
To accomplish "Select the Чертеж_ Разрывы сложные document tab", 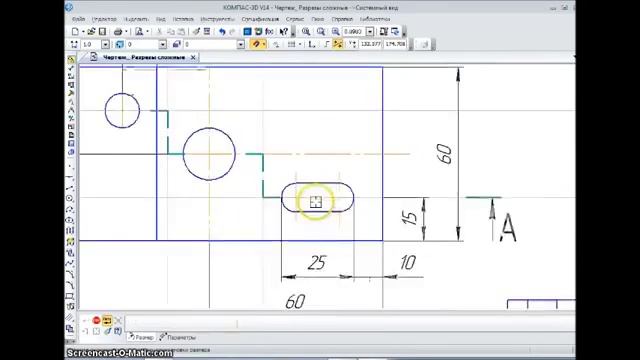I will [144, 57].
